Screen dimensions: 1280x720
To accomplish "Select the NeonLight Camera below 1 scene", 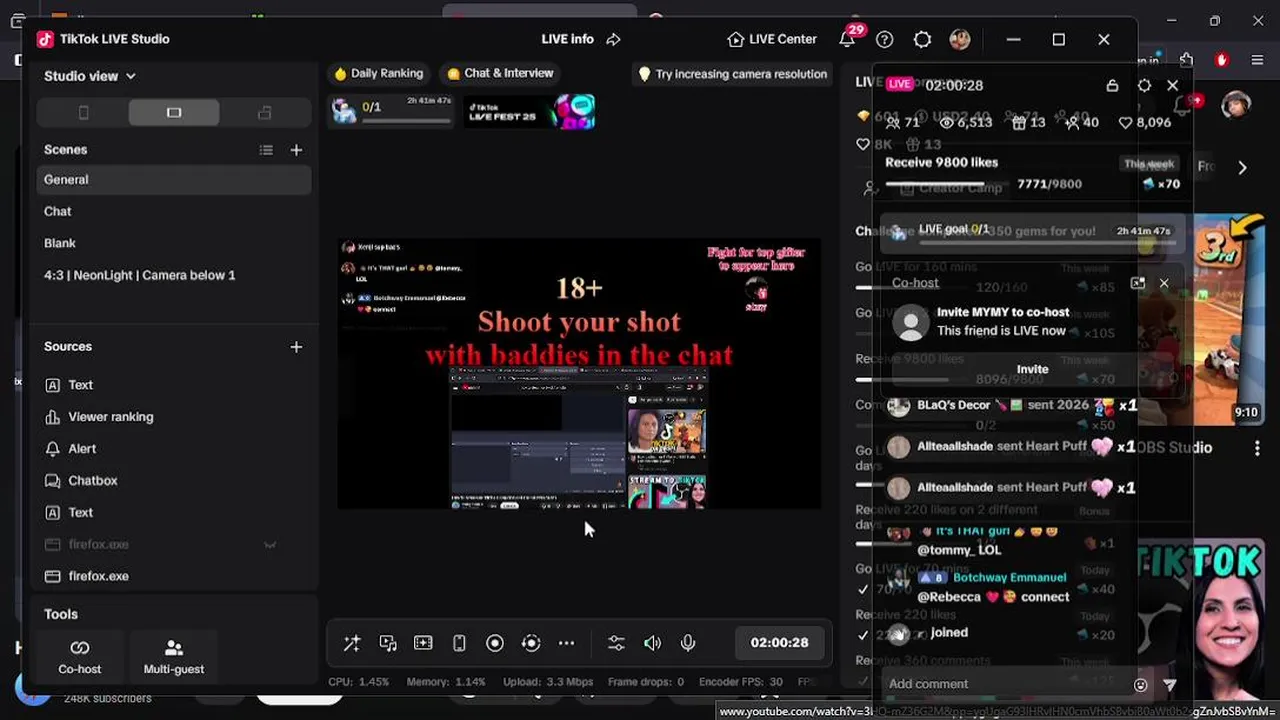I will [174, 275].
